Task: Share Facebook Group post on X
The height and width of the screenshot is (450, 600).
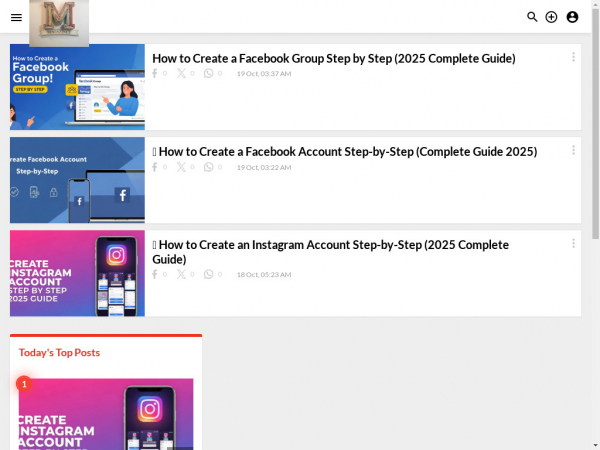Action: [x=181, y=73]
